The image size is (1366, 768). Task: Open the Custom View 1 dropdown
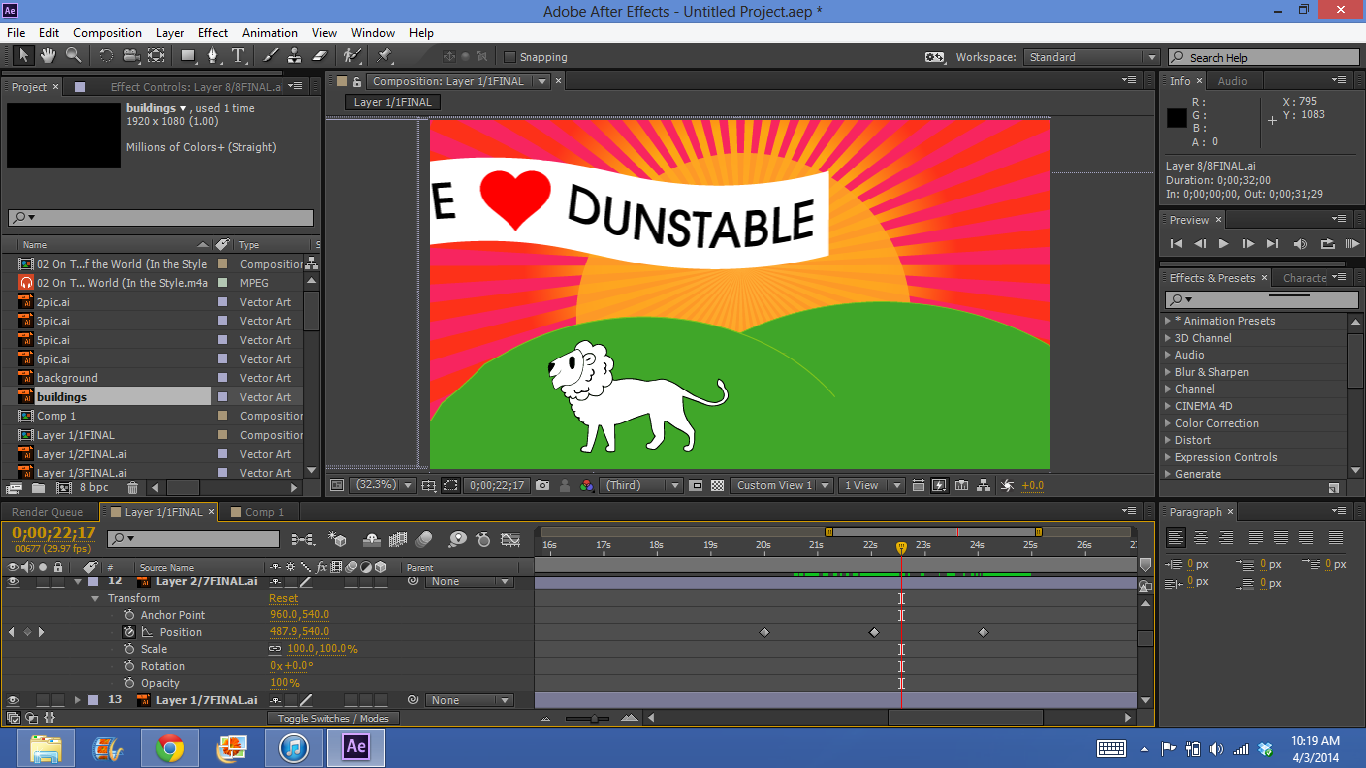click(782, 485)
